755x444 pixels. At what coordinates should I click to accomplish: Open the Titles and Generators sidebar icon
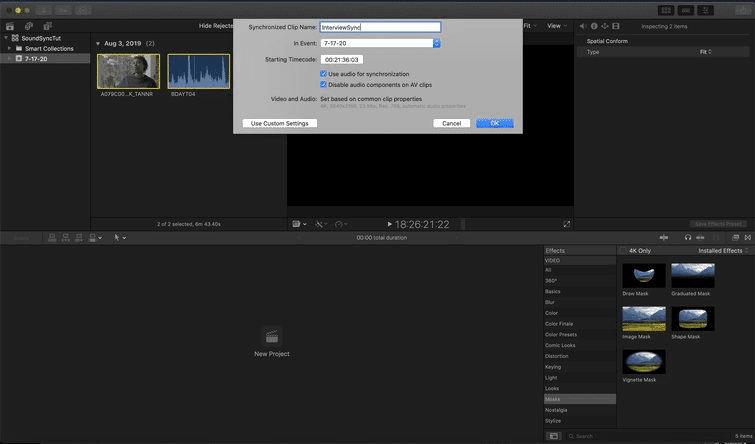coord(48,26)
